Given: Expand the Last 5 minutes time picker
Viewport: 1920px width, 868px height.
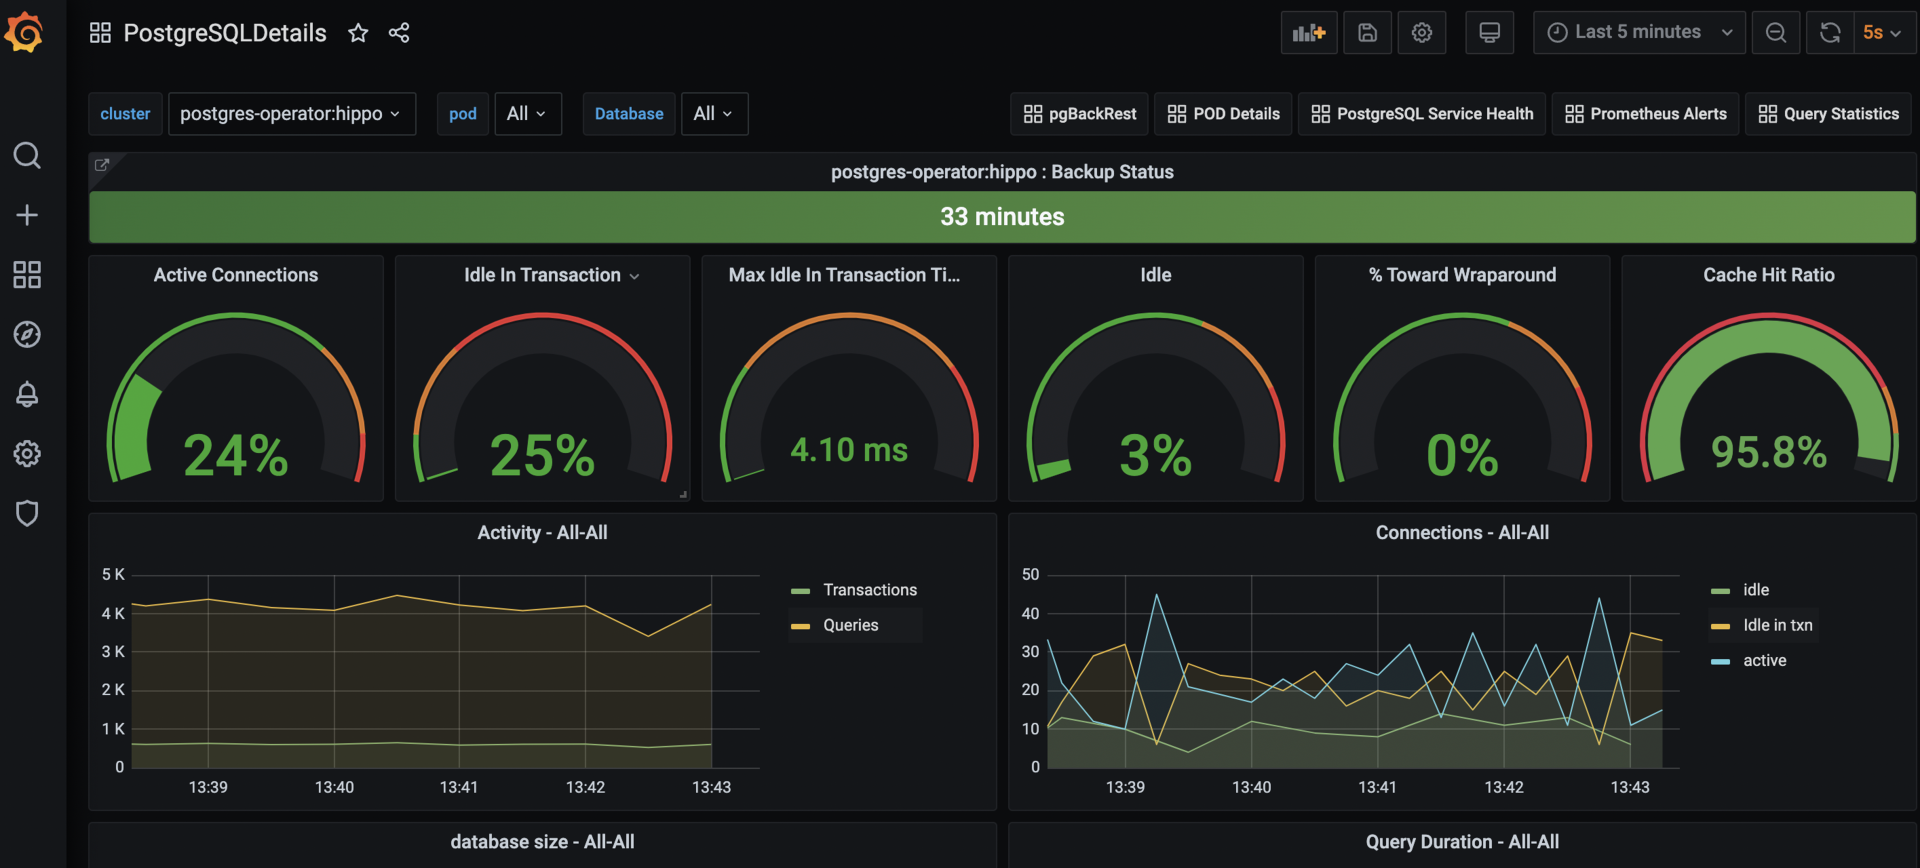Looking at the screenshot, I should (1639, 33).
